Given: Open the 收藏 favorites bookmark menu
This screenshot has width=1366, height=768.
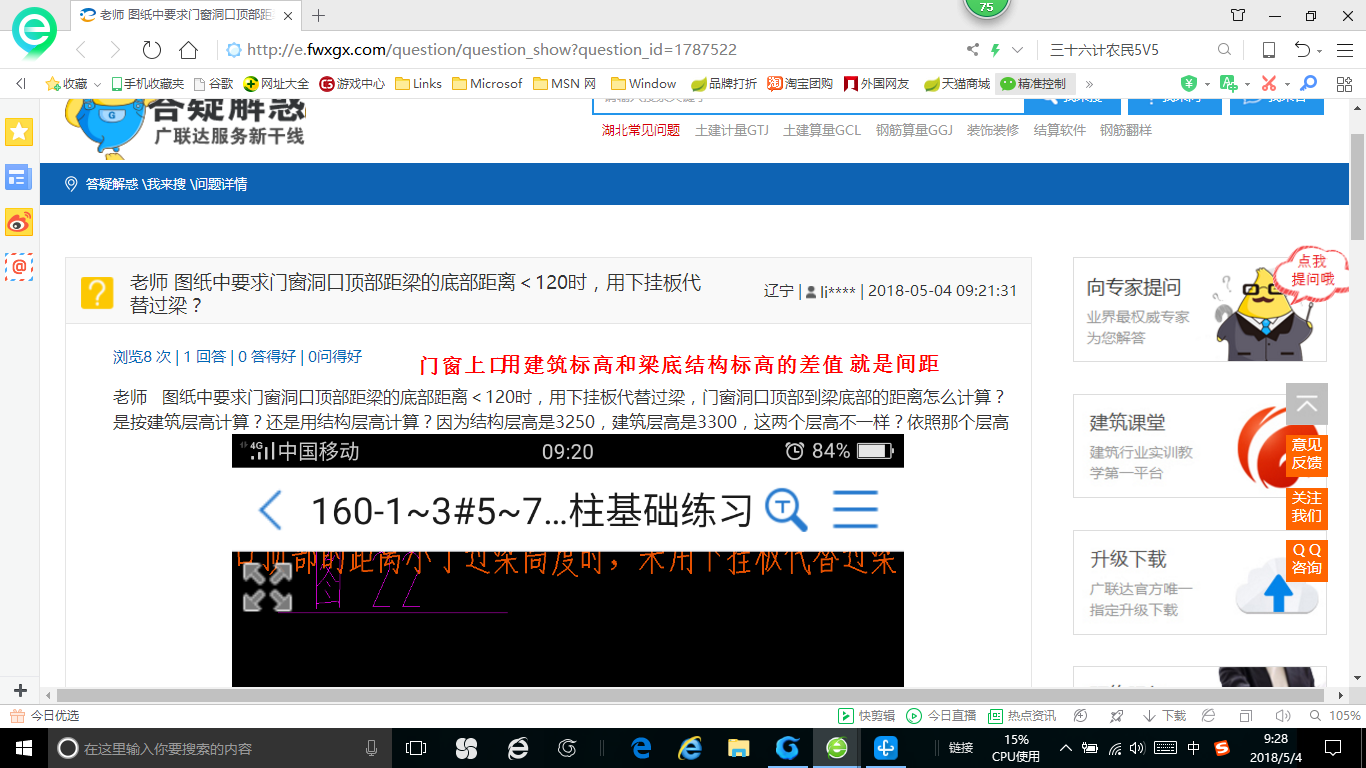Looking at the screenshot, I should pyautogui.click(x=72, y=84).
